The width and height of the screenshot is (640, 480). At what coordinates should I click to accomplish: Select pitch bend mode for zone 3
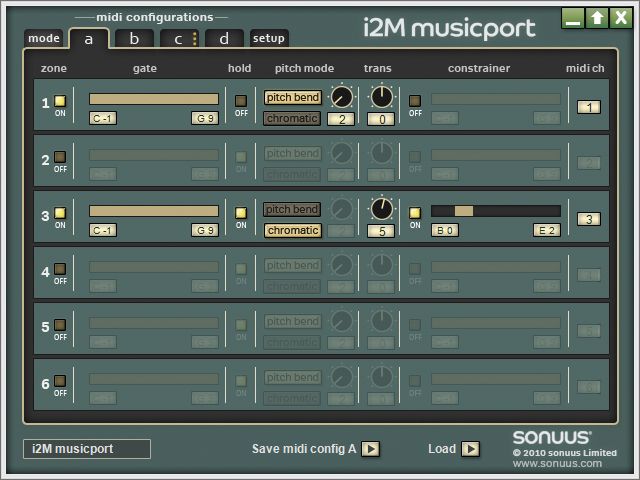coord(292,209)
